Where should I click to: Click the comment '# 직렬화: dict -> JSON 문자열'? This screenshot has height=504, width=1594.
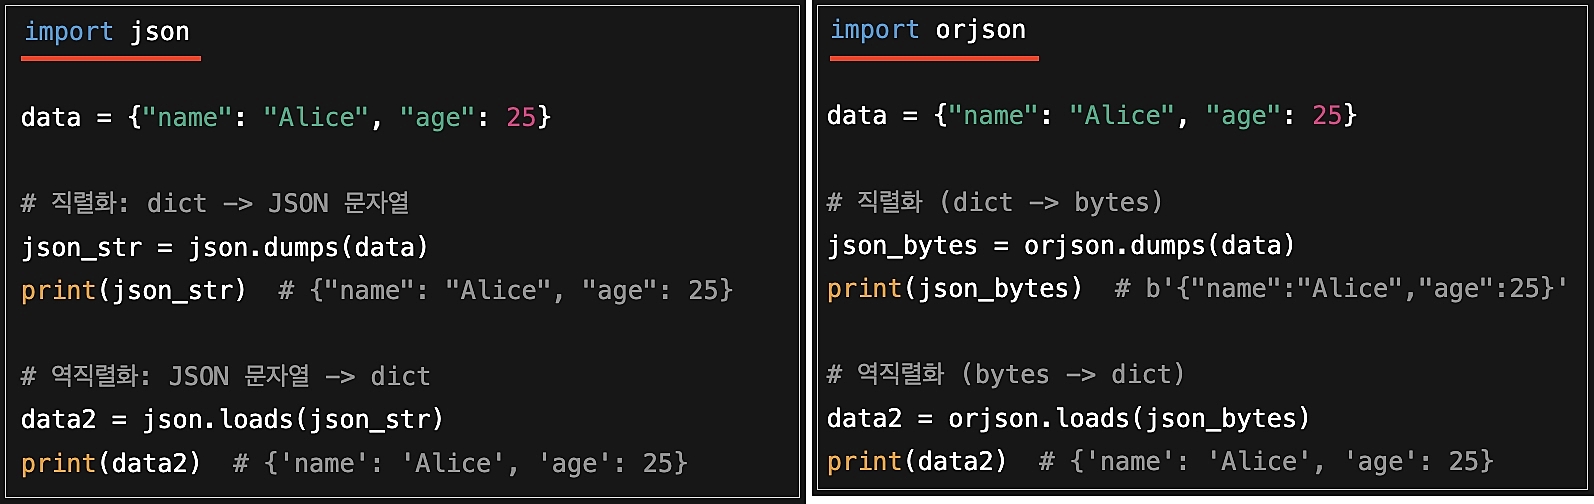point(215,204)
